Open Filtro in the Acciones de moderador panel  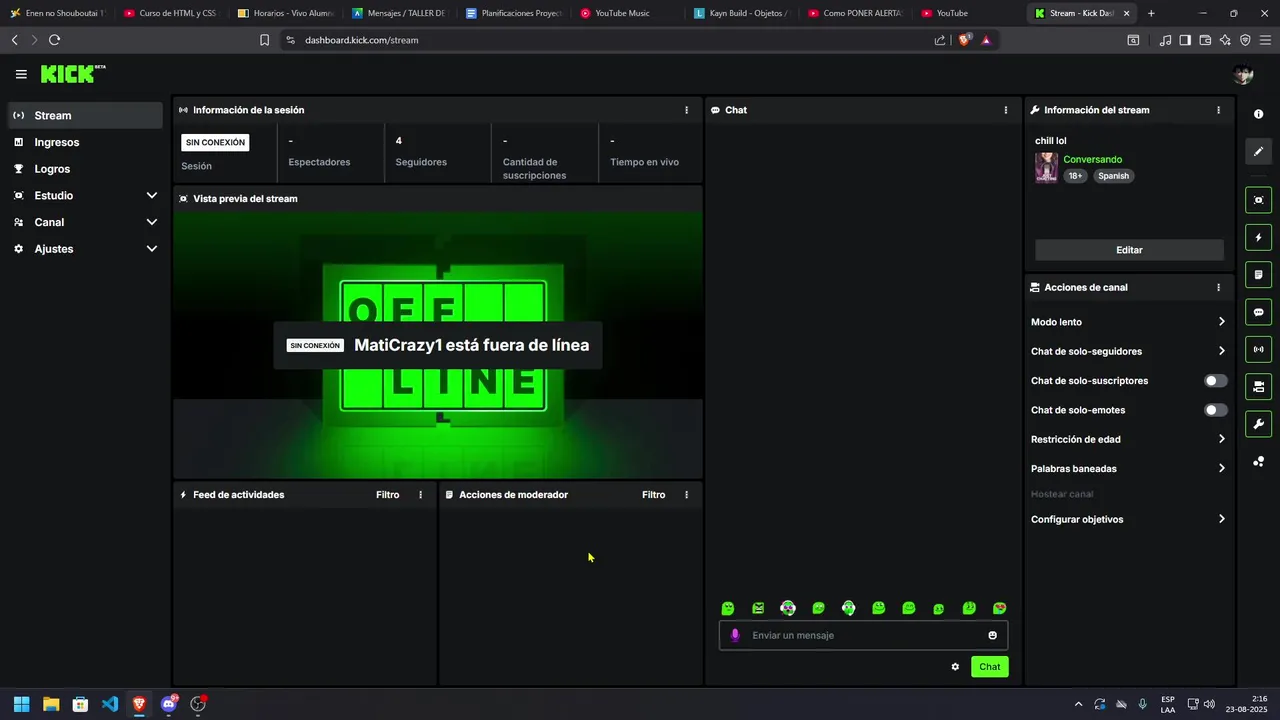[x=653, y=495]
